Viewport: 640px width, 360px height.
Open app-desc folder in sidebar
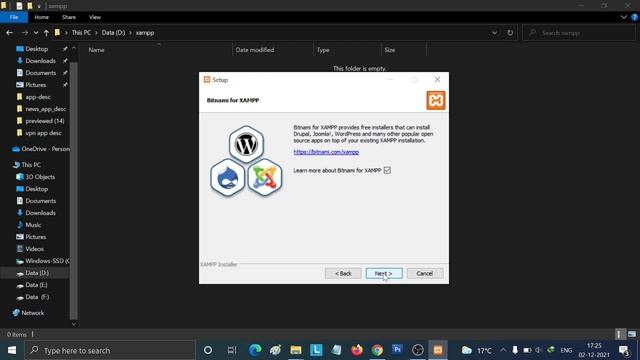(38, 97)
